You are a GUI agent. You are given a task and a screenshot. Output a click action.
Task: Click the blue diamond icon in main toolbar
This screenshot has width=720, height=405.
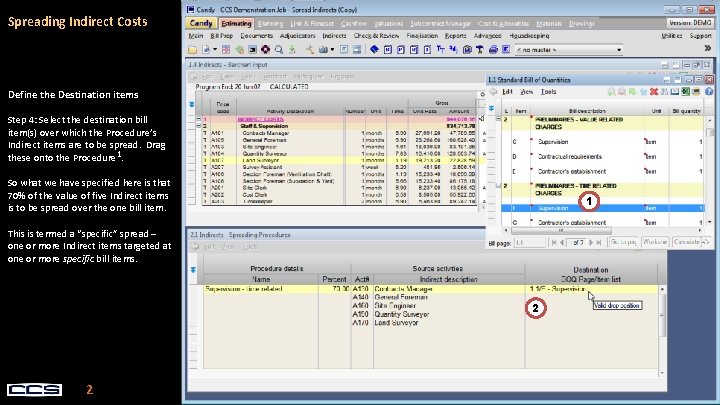tap(374, 50)
